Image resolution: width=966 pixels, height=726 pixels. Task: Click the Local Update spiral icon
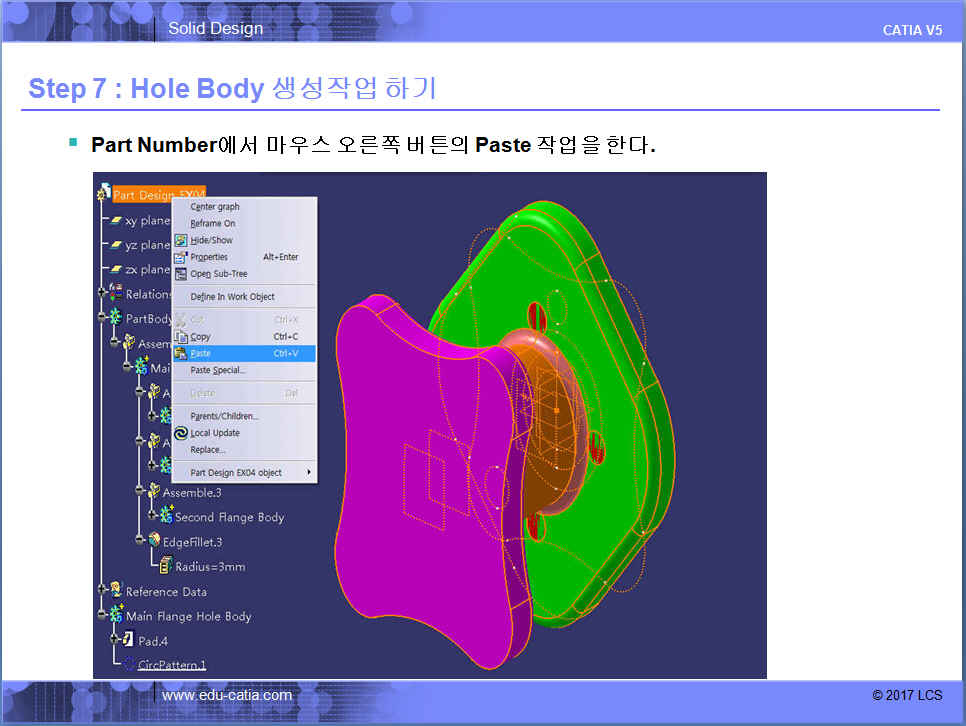coord(181,433)
